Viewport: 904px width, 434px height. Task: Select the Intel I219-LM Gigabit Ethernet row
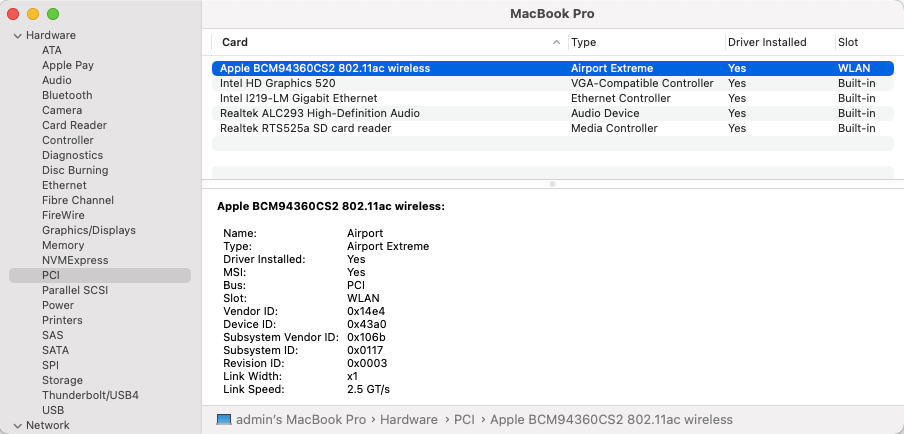click(553, 98)
